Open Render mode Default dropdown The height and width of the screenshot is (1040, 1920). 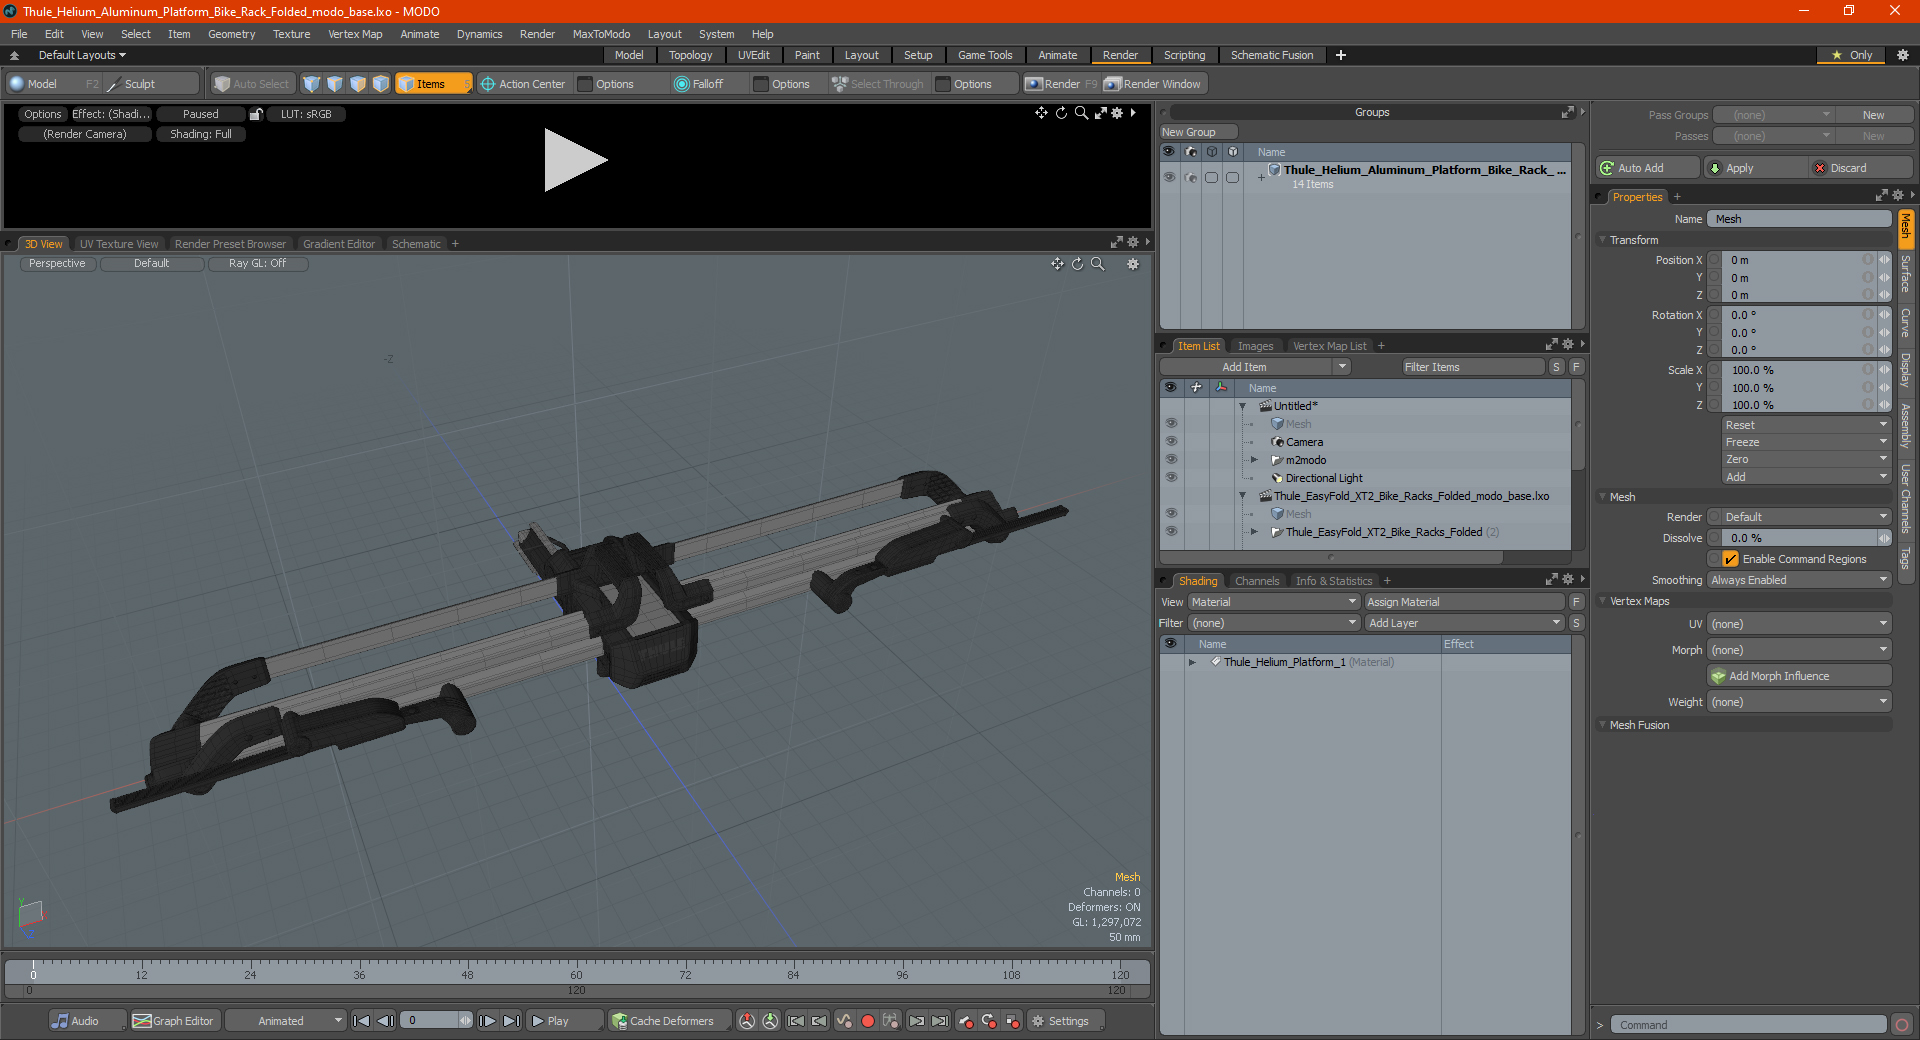1806,517
